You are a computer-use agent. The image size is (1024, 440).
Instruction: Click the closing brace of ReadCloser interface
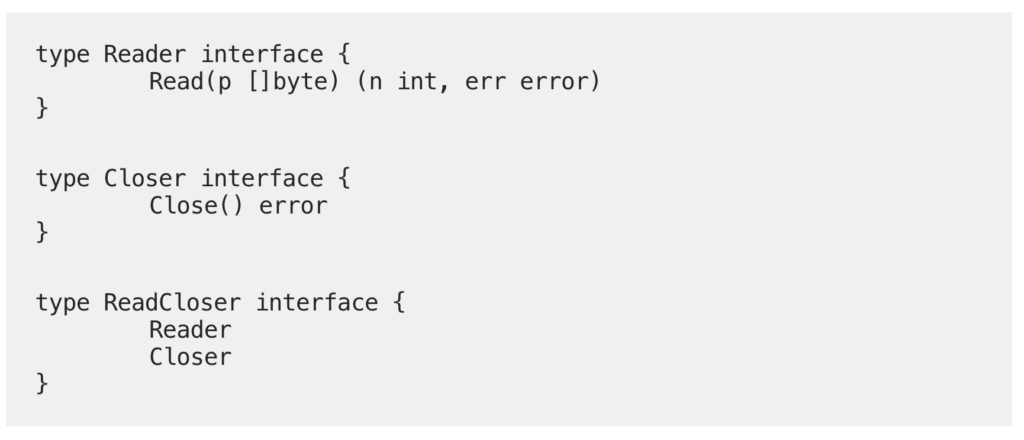42,384
